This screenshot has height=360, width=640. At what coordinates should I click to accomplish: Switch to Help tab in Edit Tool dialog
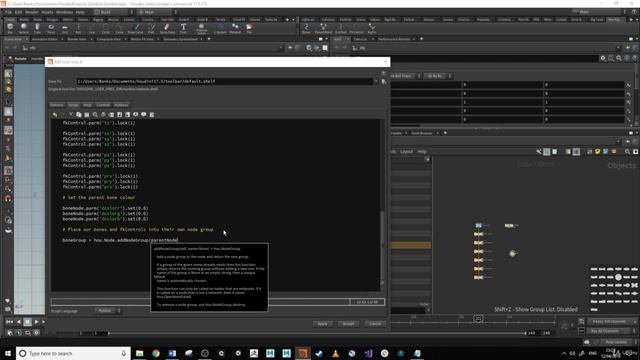[87, 105]
